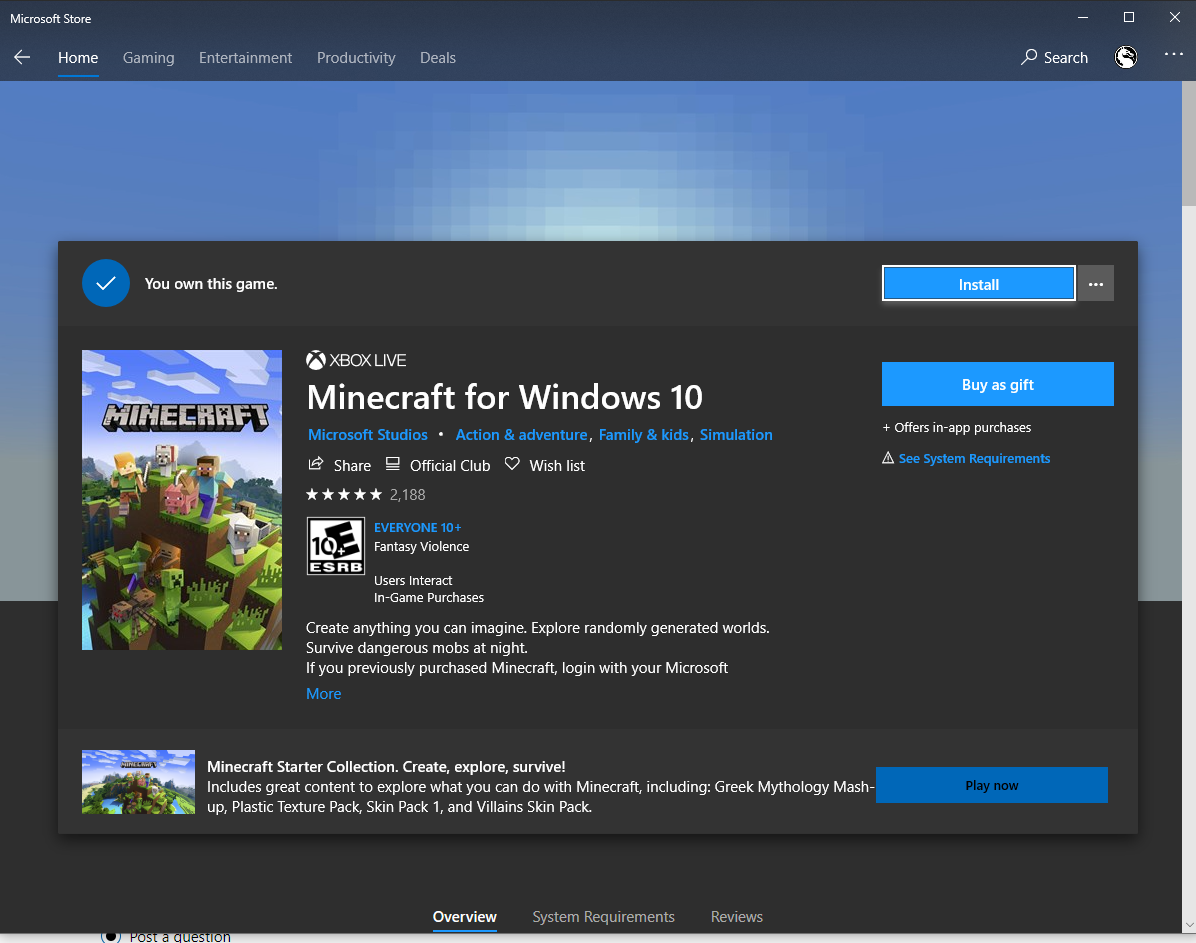Click the owned checkmark circle icon
This screenshot has height=943, width=1196.
(x=106, y=283)
